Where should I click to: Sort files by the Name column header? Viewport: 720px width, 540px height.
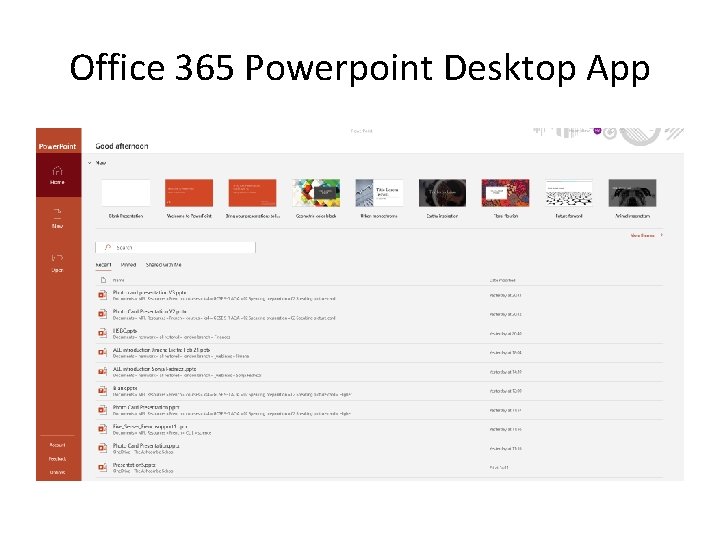coord(118,280)
